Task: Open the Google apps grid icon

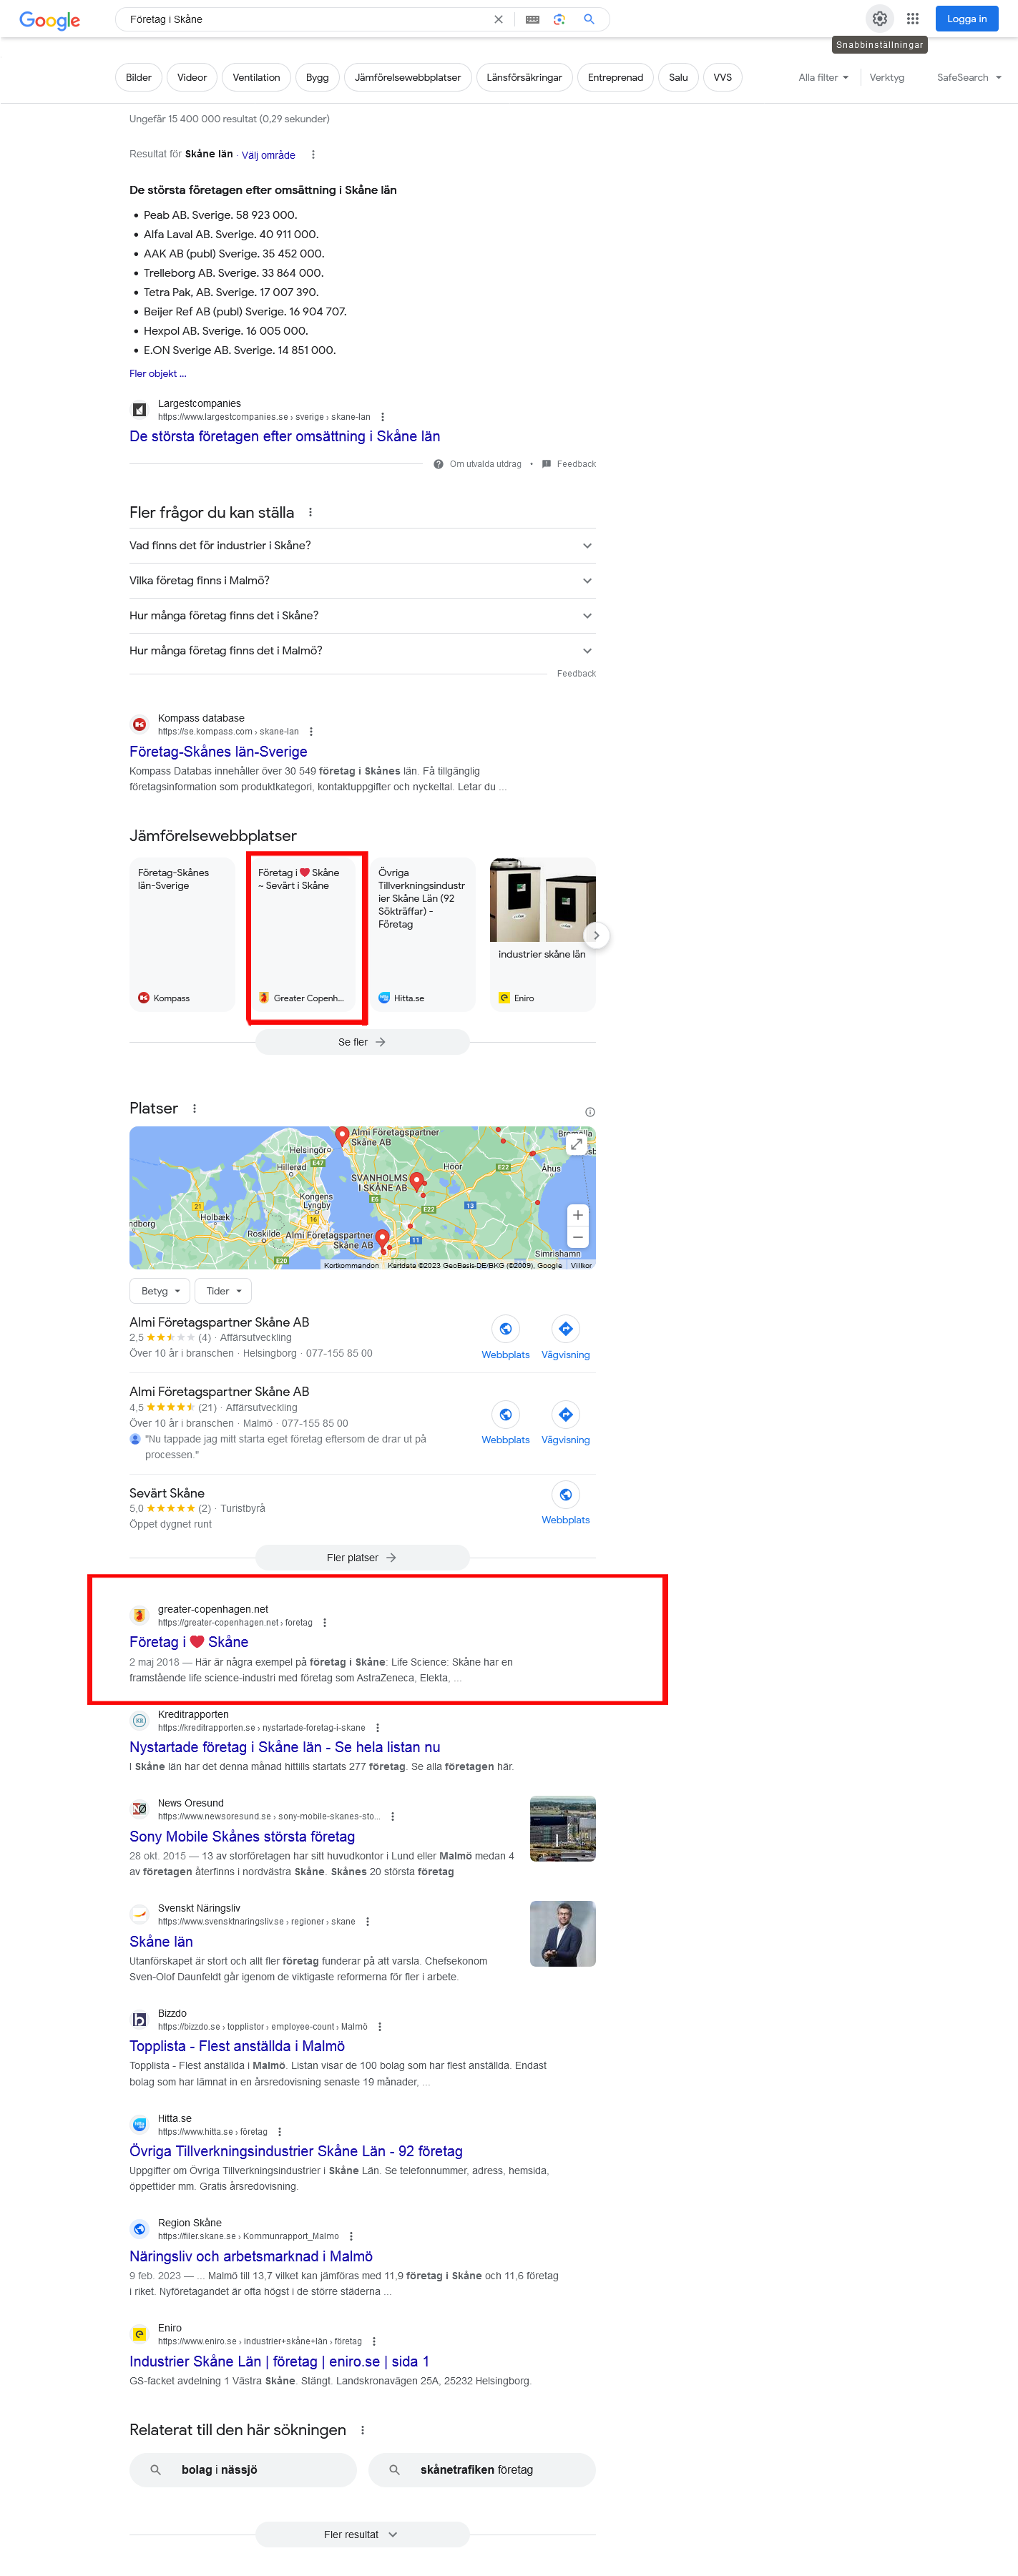Action: (x=912, y=18)
